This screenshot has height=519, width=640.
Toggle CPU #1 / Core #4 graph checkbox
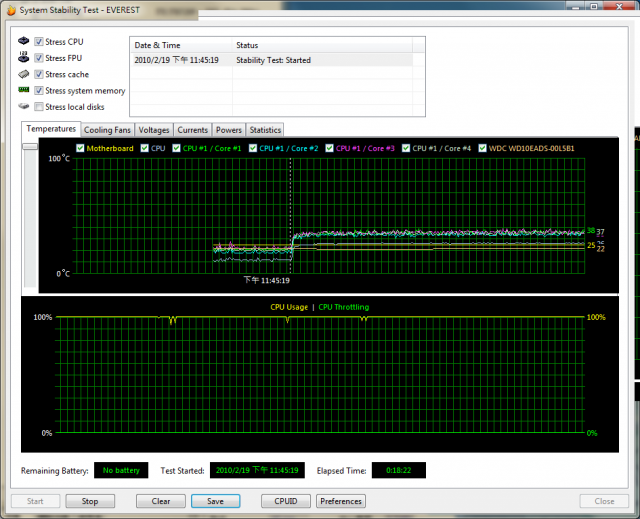tap(406, 148)
